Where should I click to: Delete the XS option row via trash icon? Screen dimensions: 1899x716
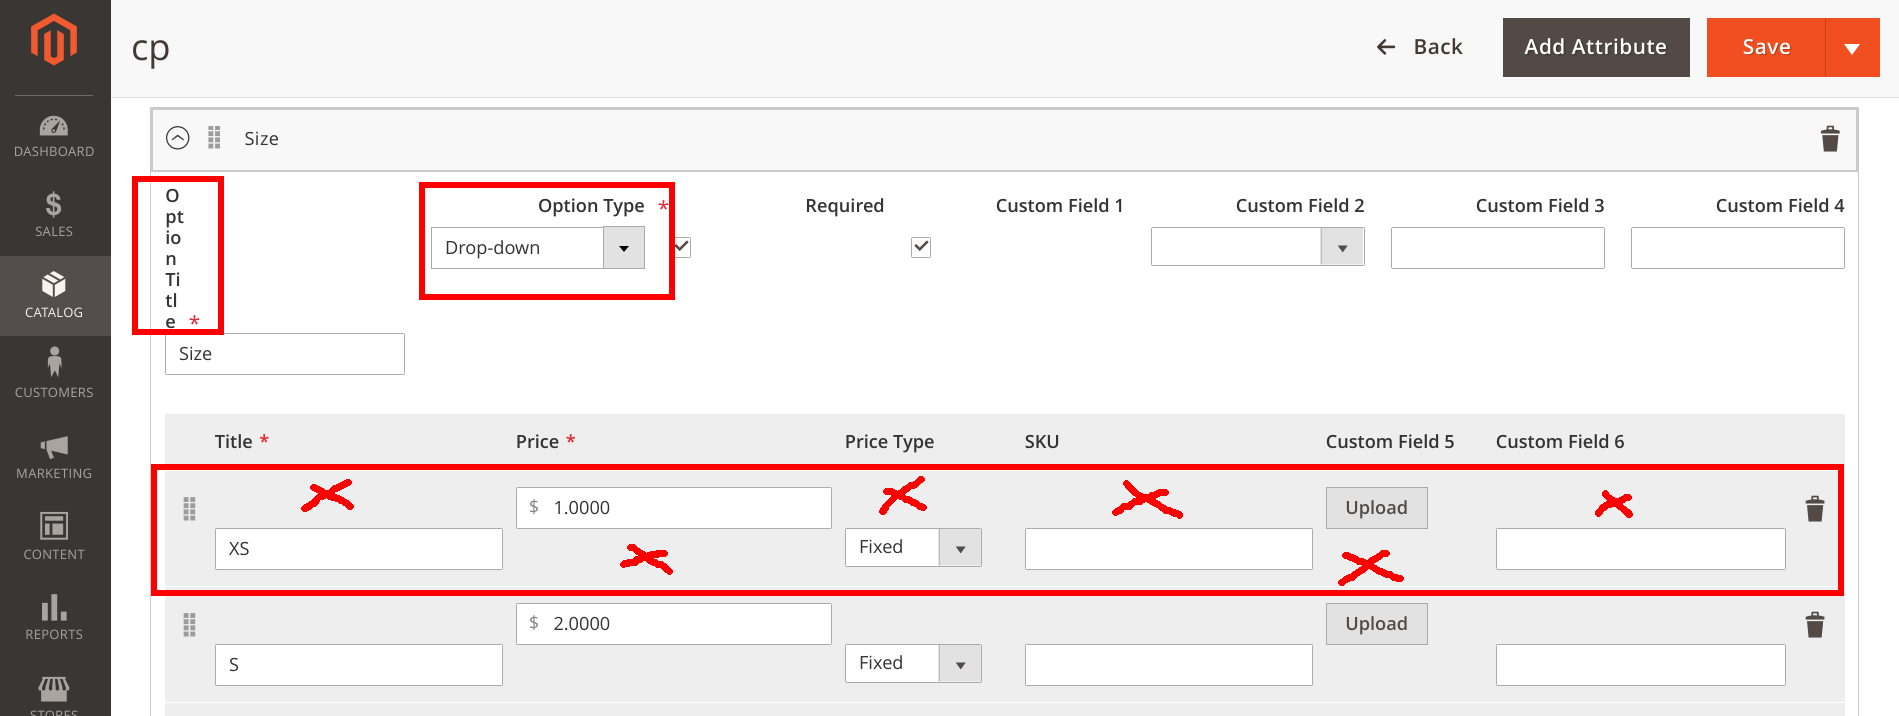pos(1815,509)
